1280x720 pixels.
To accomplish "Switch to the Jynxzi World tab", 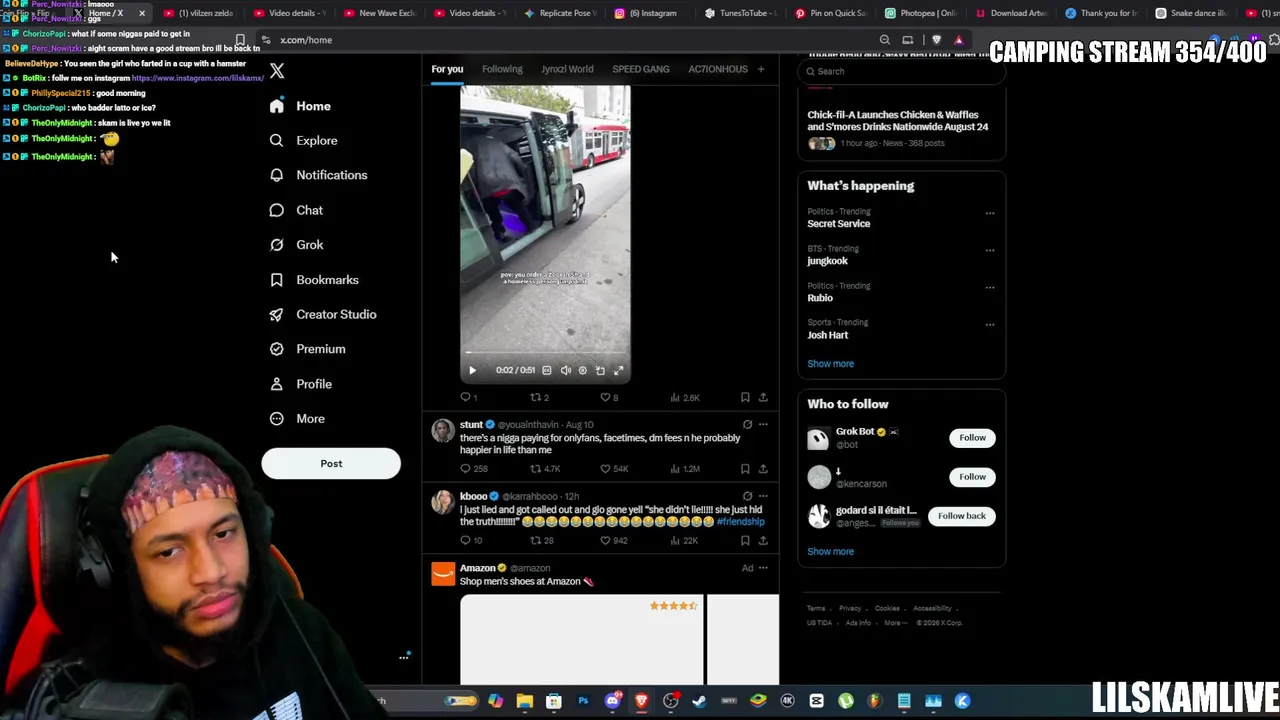I will tap(567, 69).
